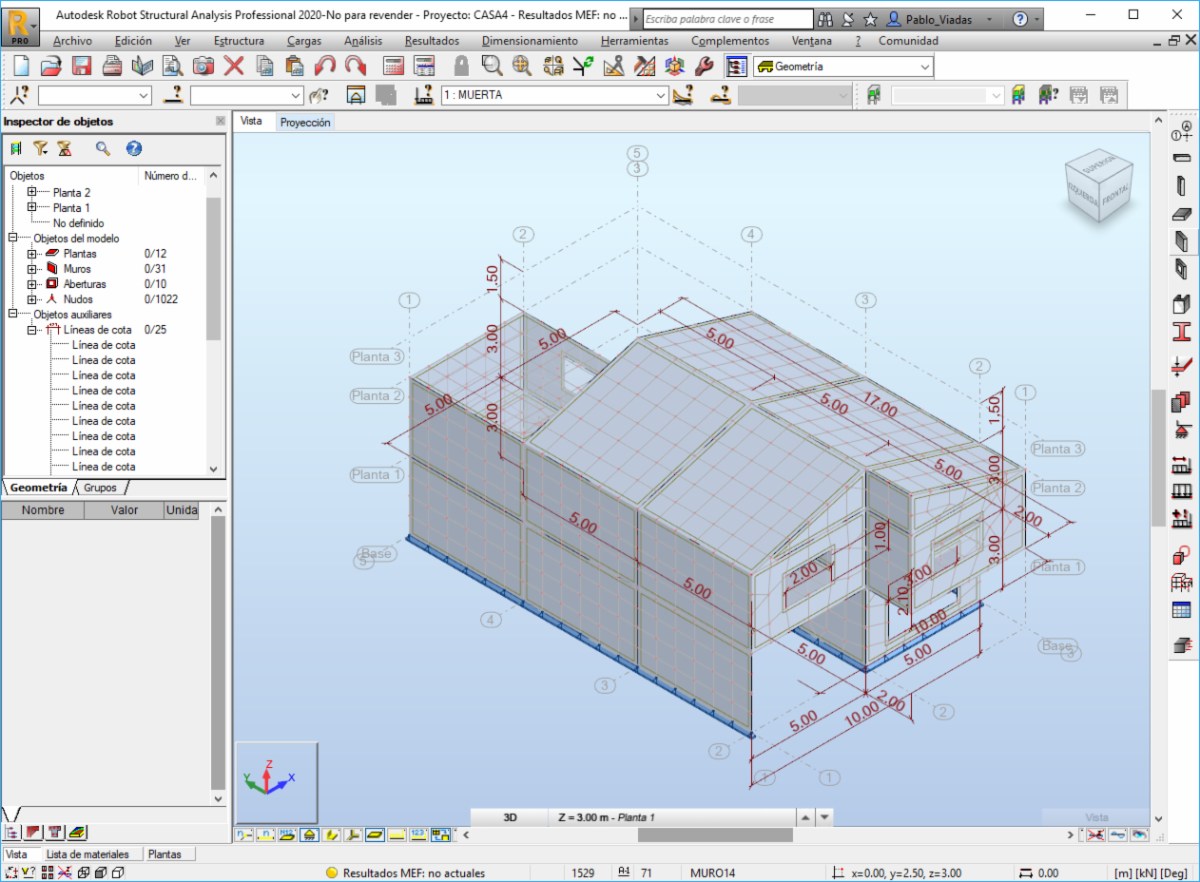Open the Resultados menu
The width and height of the screenshot is (1200, 882).
click(x=431, y=41)
